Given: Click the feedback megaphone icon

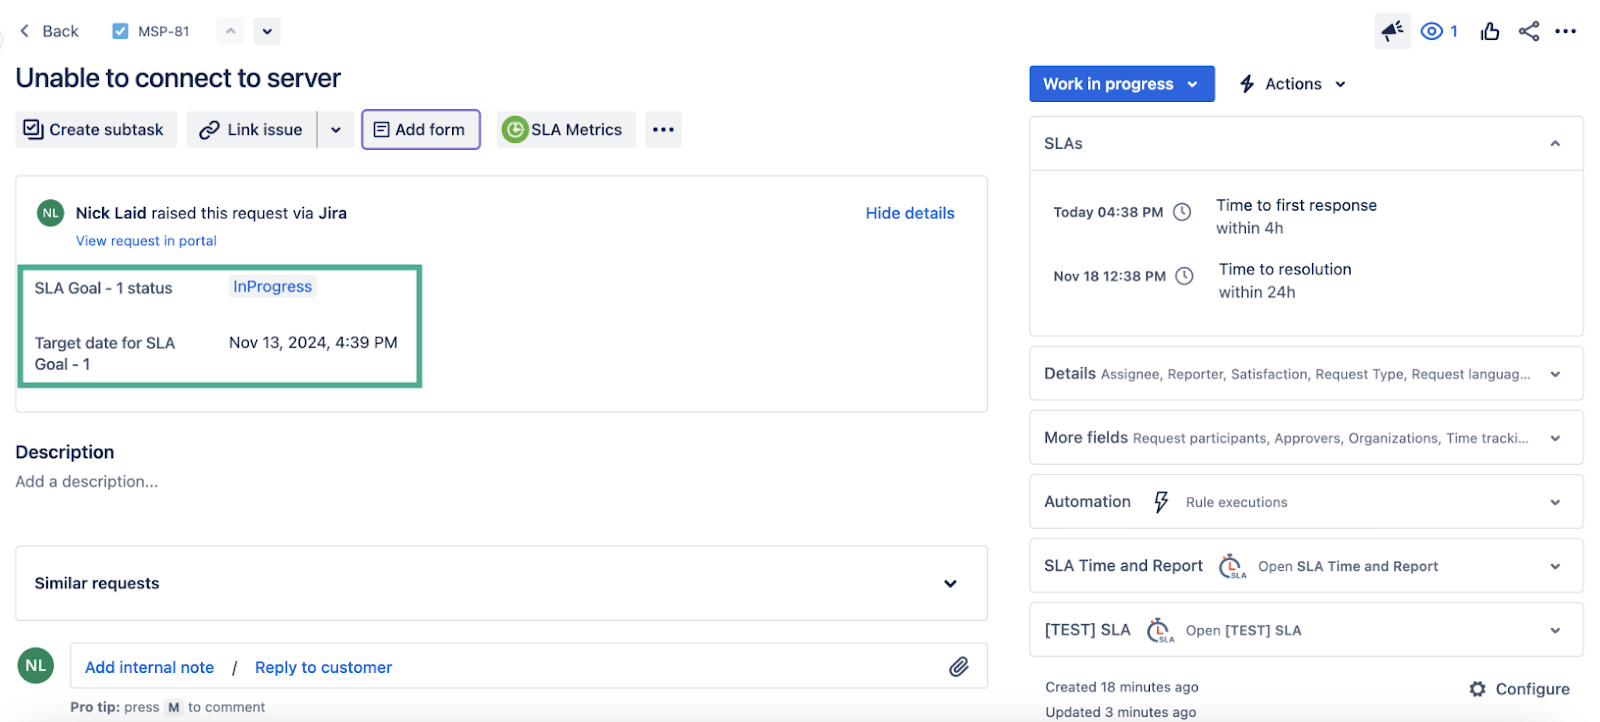Looking at the screenshot, I should pyautogui.click(x=1392, y=32).
